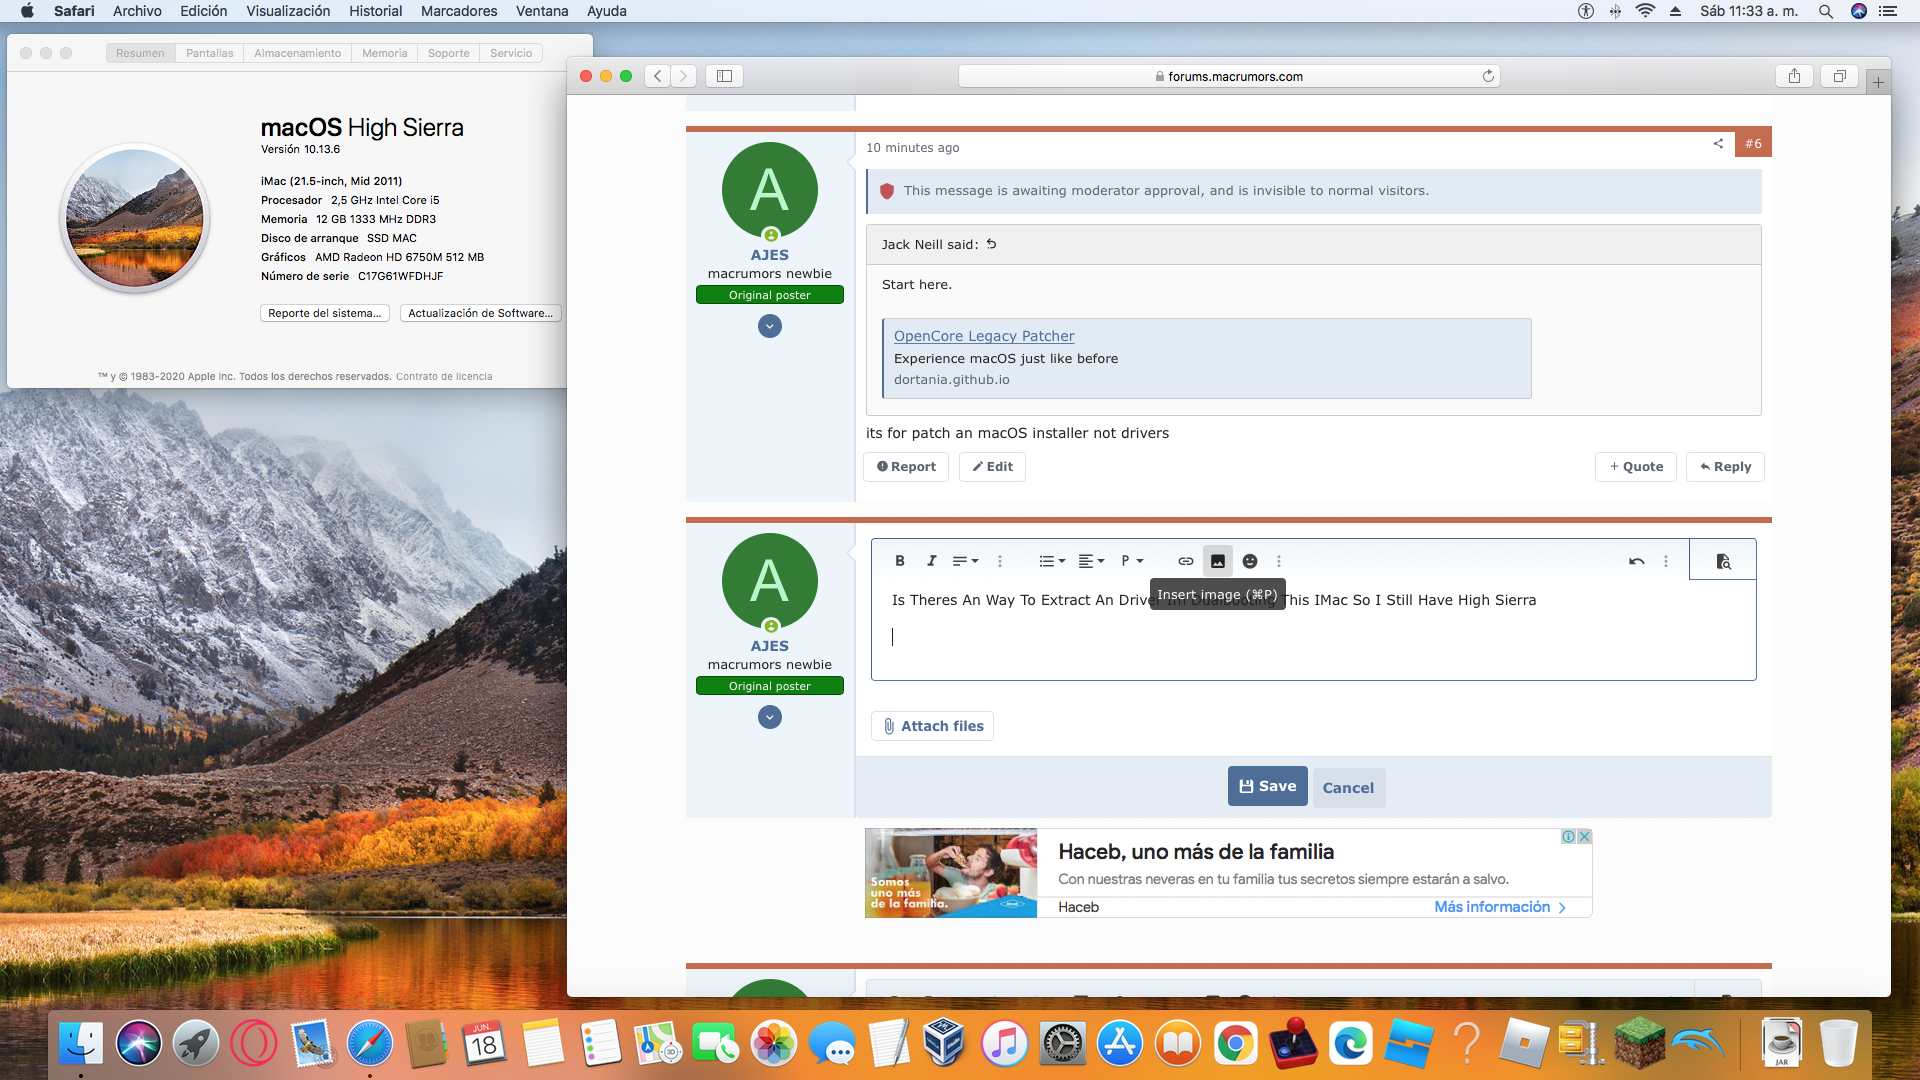Viewport: 1920px width, 1080px height.
Task: Toggle editor preview mode
Action: click(x=1722, y=561)
